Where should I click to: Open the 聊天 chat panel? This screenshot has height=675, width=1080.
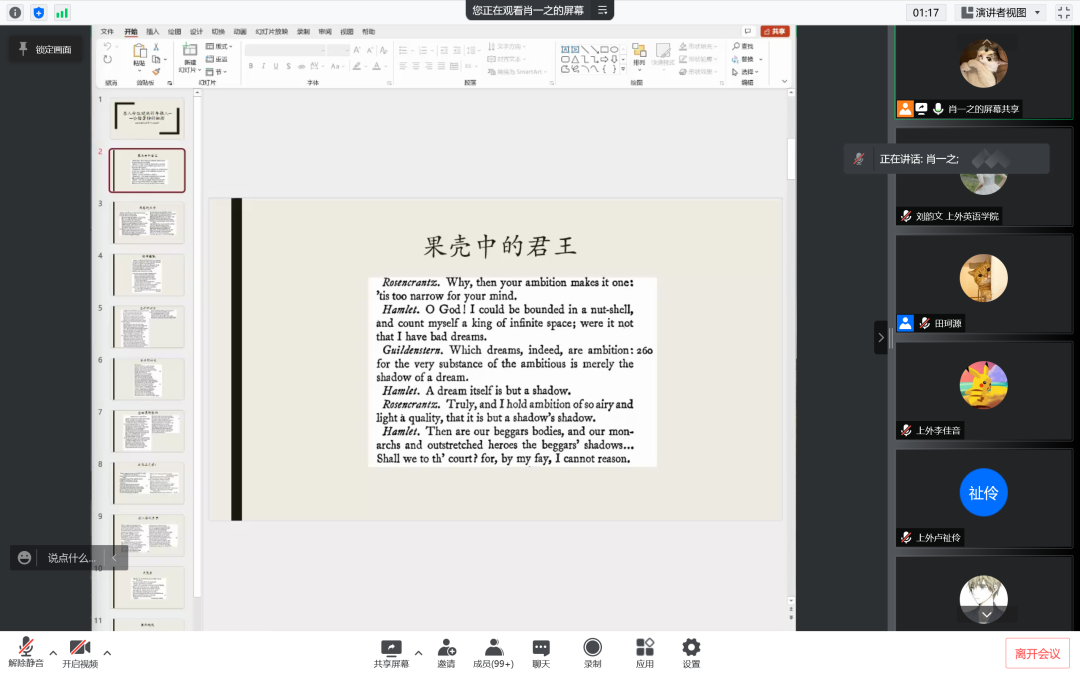pos(541,653)
